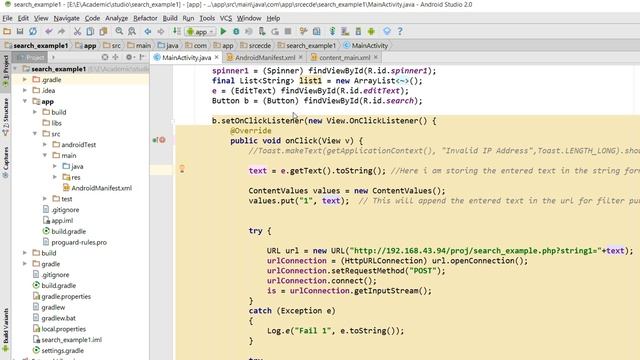Click the Attach debugger icon

click(262, 31)
